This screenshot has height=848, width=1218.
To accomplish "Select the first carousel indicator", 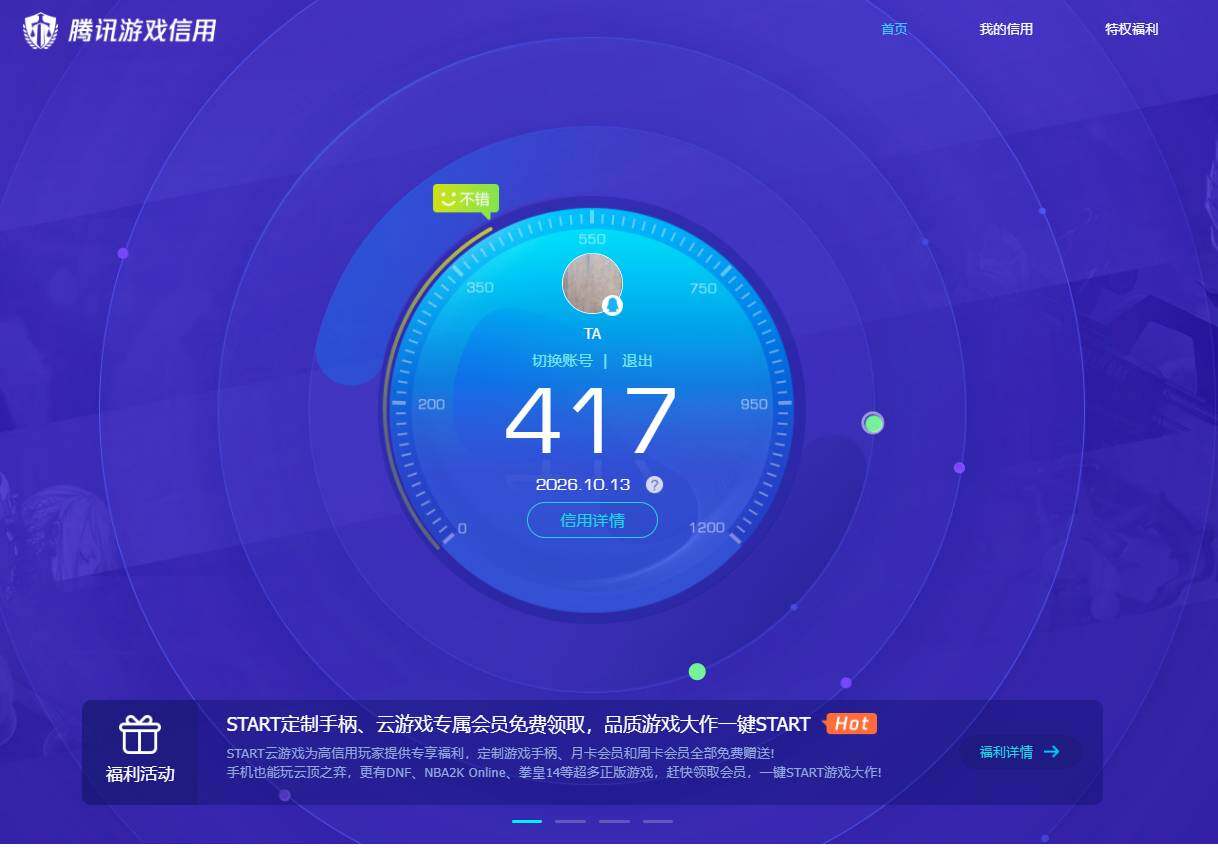I will [527, 821].
